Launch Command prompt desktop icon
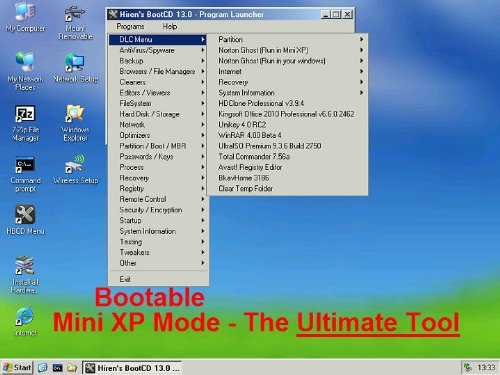Screen dimensions: 500x375 (x=25, y=174)
